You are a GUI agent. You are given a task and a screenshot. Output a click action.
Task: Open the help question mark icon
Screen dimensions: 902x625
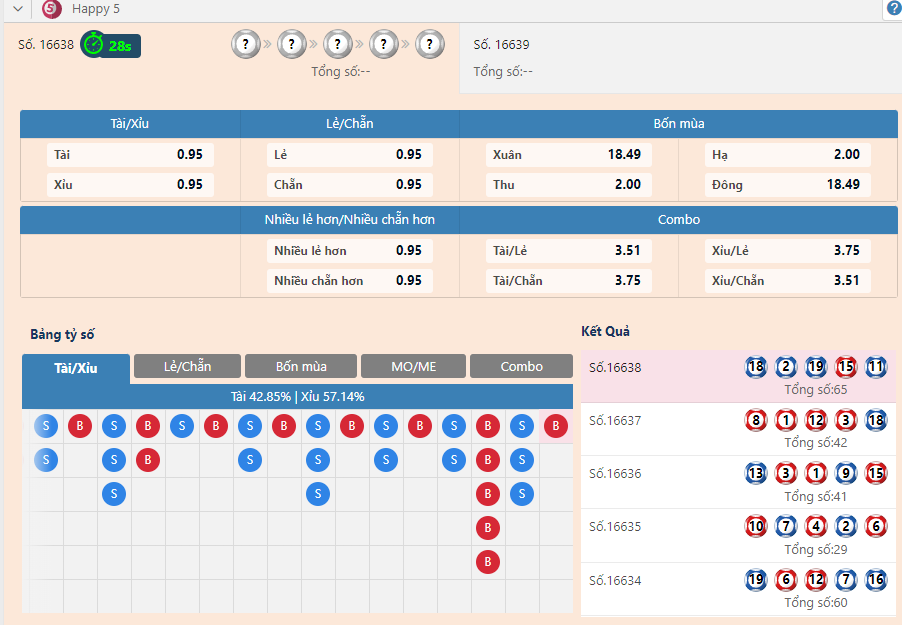(893, 9)
